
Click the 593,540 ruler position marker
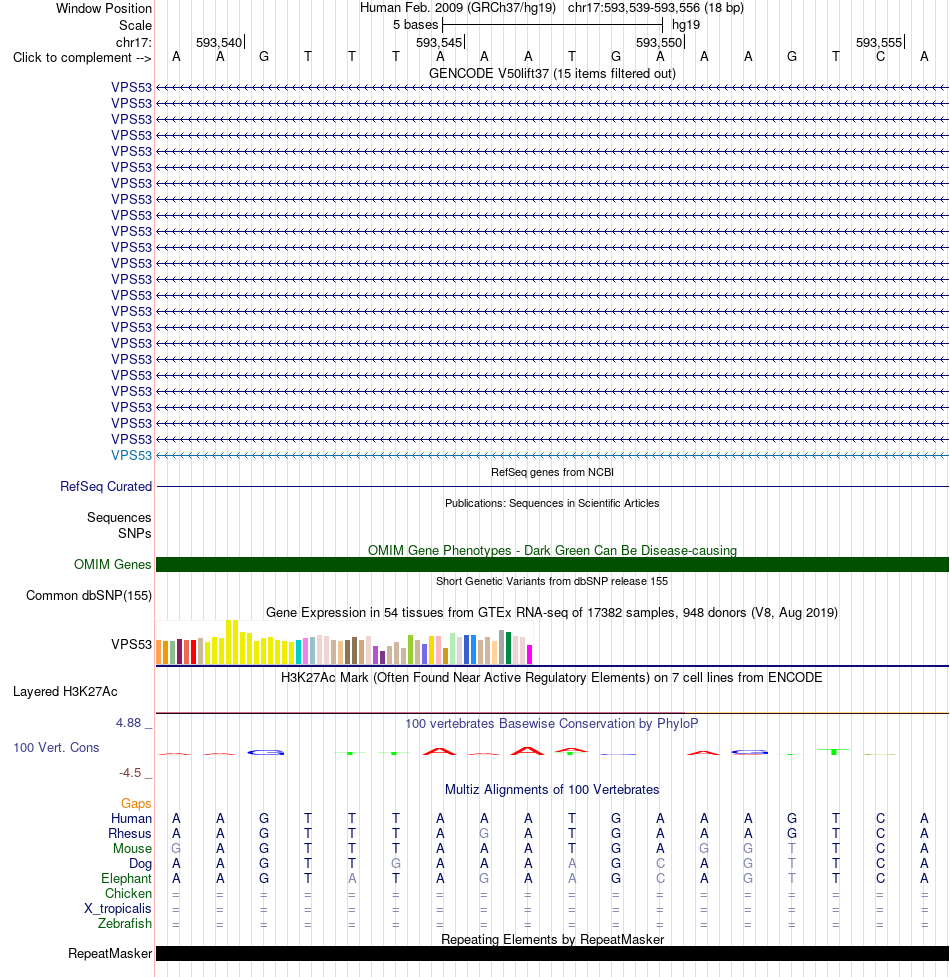tap(219, 42)
